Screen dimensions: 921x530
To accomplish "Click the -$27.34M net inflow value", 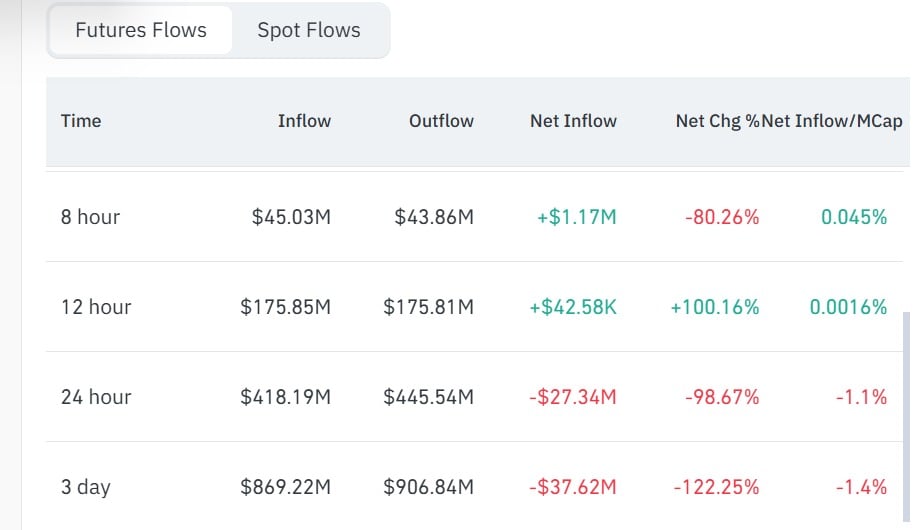I will tap(573, 397).
